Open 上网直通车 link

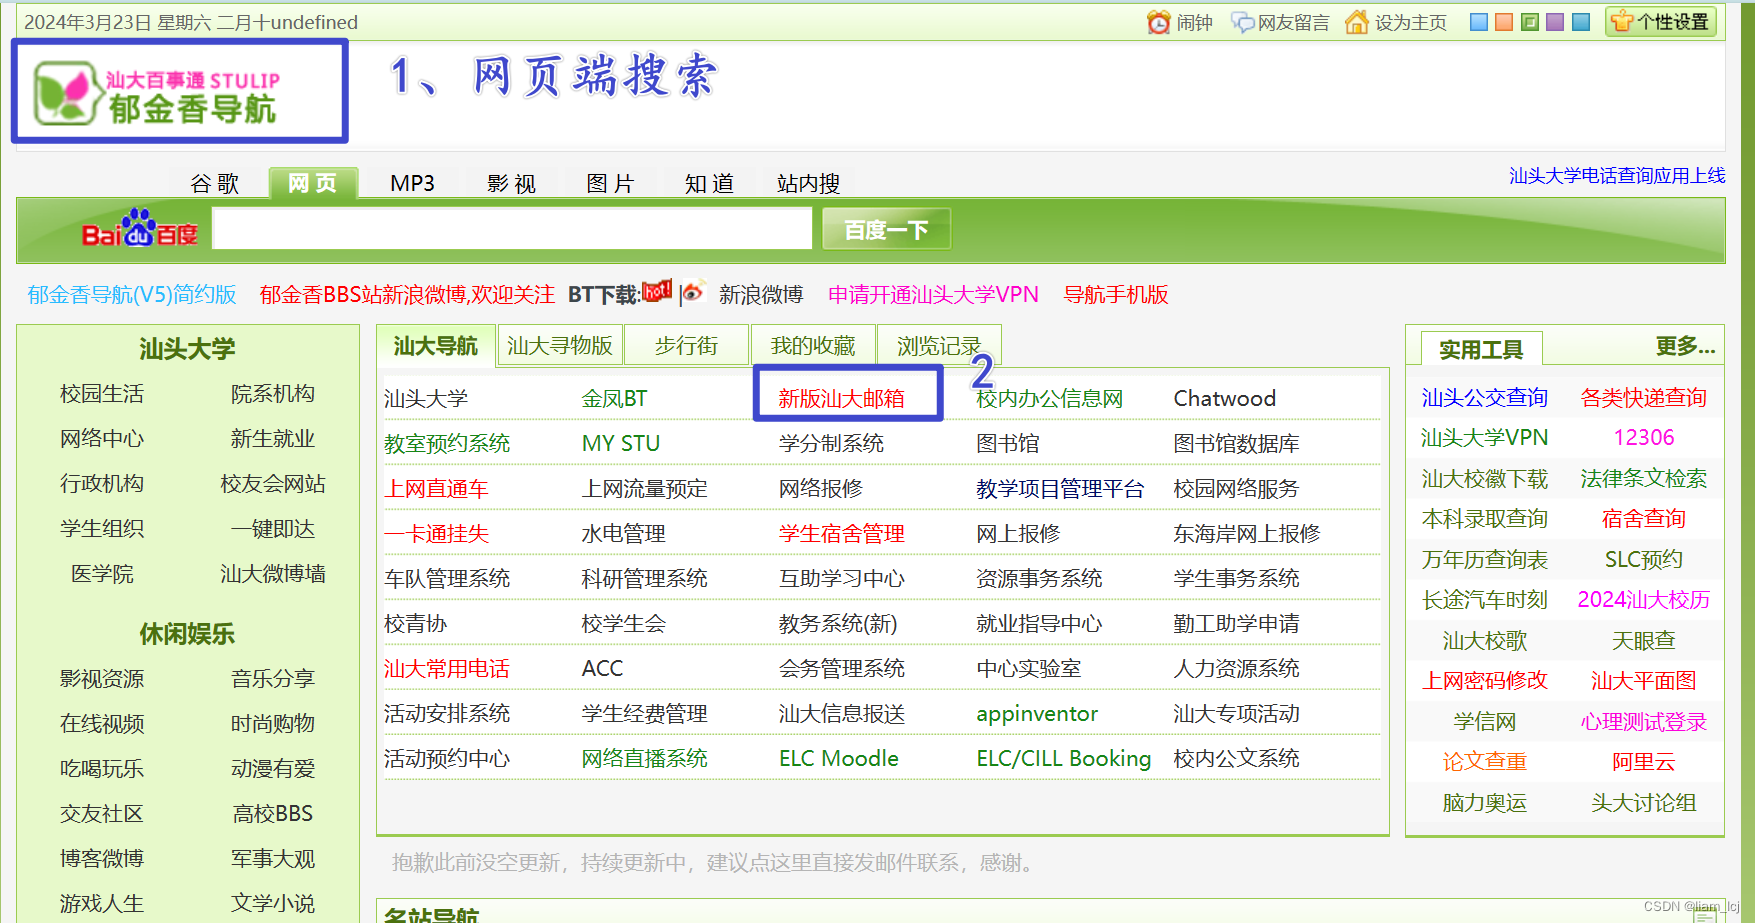(x=436, y=488)
